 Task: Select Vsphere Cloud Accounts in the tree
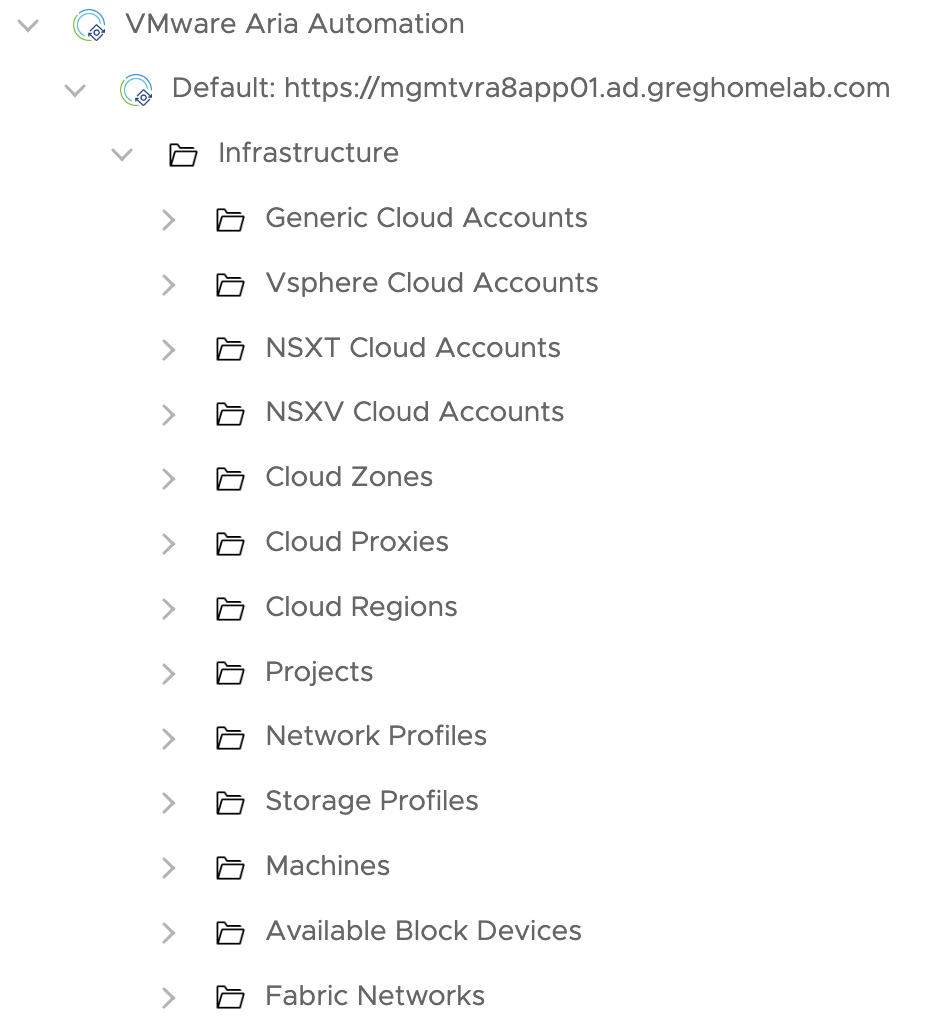pyautogui.click(x=432, y=283)
